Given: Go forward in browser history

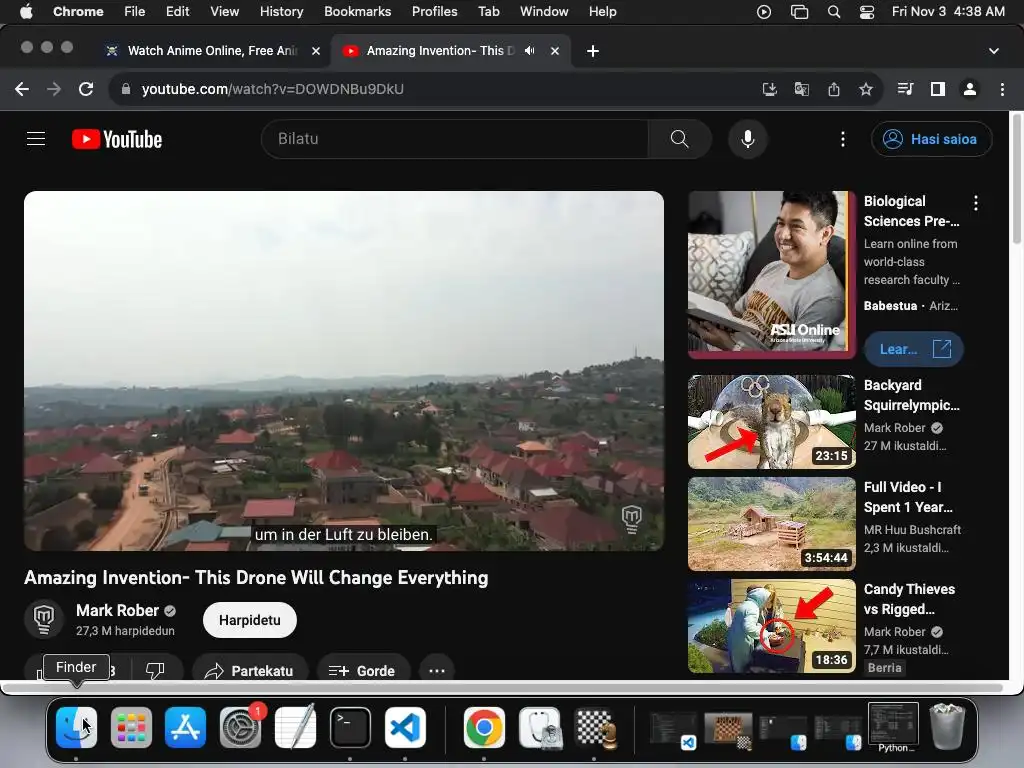Looking at the screenshot, I should [54, 89].
